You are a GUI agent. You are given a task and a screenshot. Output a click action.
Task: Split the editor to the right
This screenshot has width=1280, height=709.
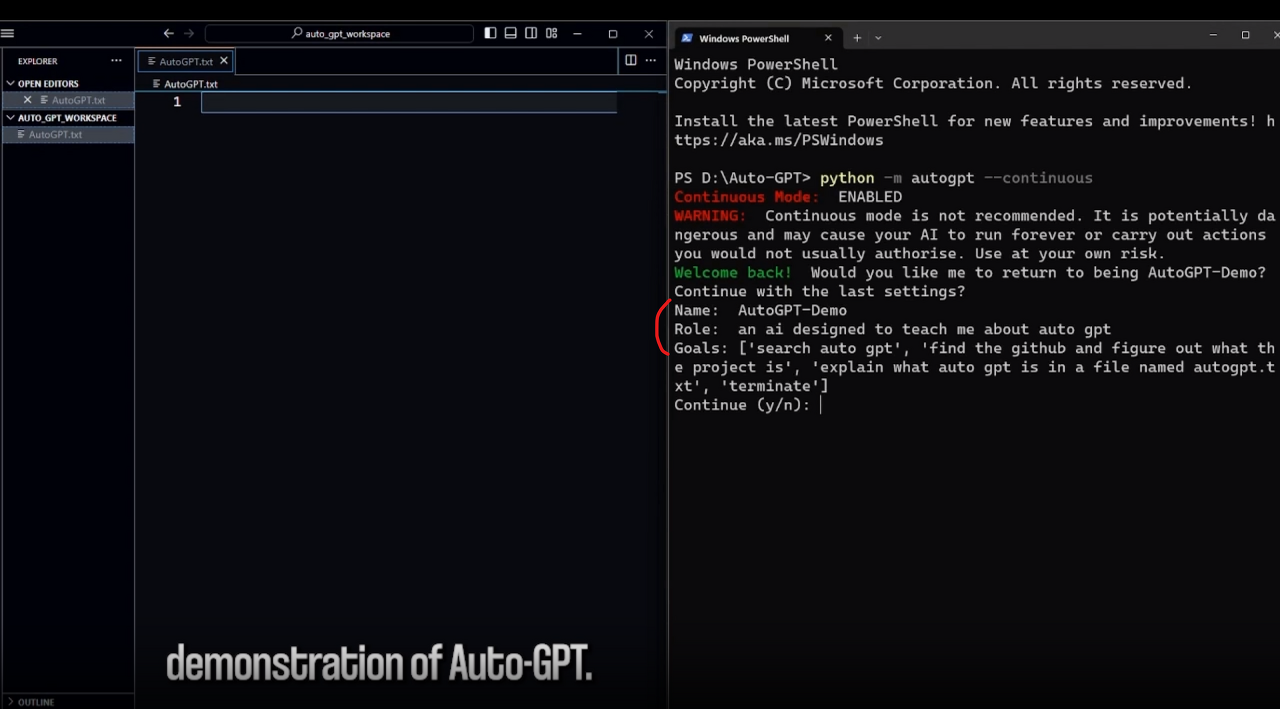click(631, 60)
